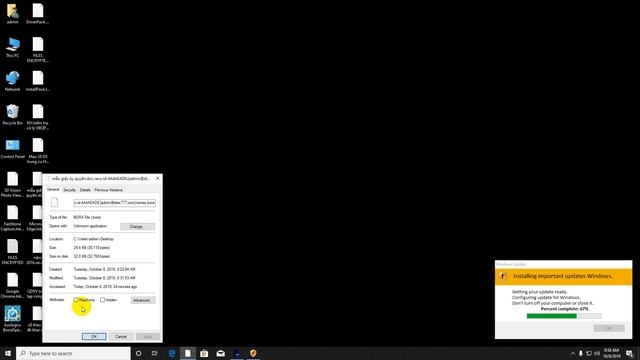Image resolution: width=640 pixels, height=360 pixels.
Task: Close the file properties dialog
Action: (x=158, y=178)
